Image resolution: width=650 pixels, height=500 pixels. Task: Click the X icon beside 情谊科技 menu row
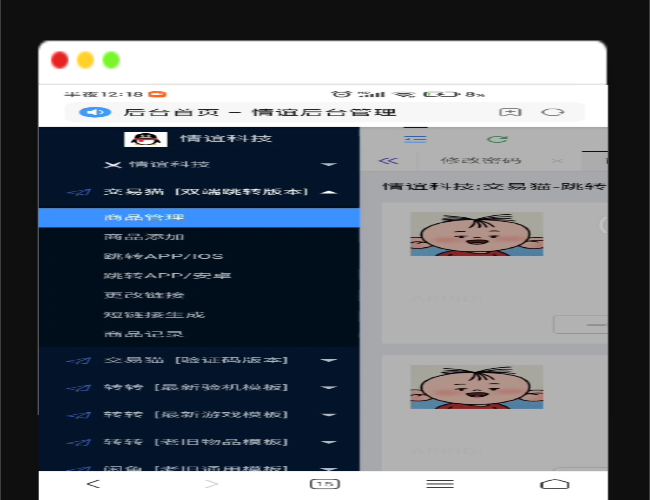coord(113,165)
